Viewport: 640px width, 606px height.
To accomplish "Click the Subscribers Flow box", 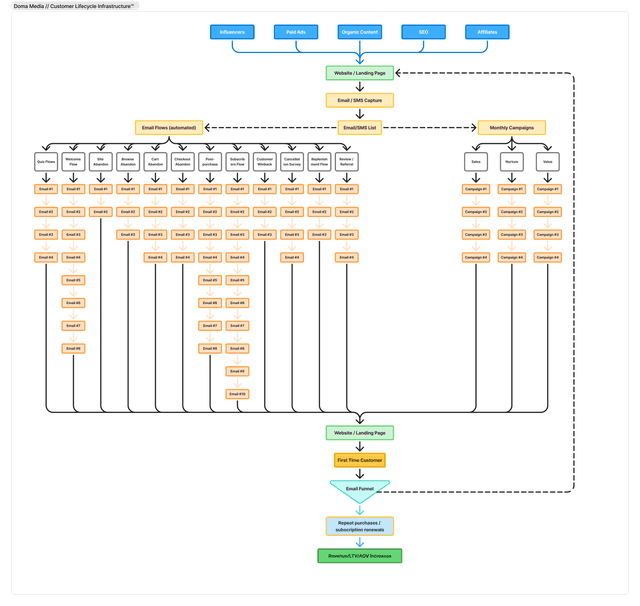I will 238,162.
